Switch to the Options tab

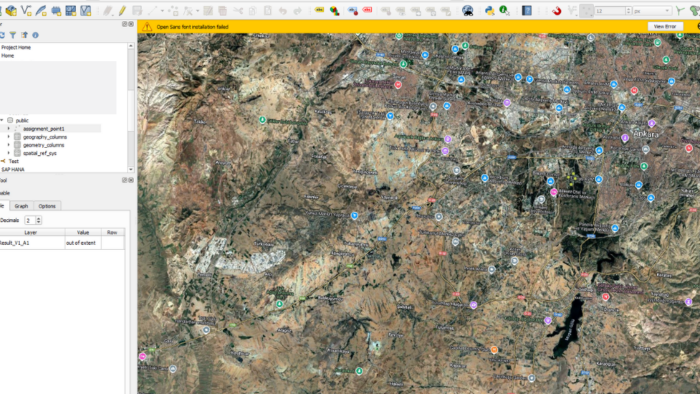[x=47, y=206]
